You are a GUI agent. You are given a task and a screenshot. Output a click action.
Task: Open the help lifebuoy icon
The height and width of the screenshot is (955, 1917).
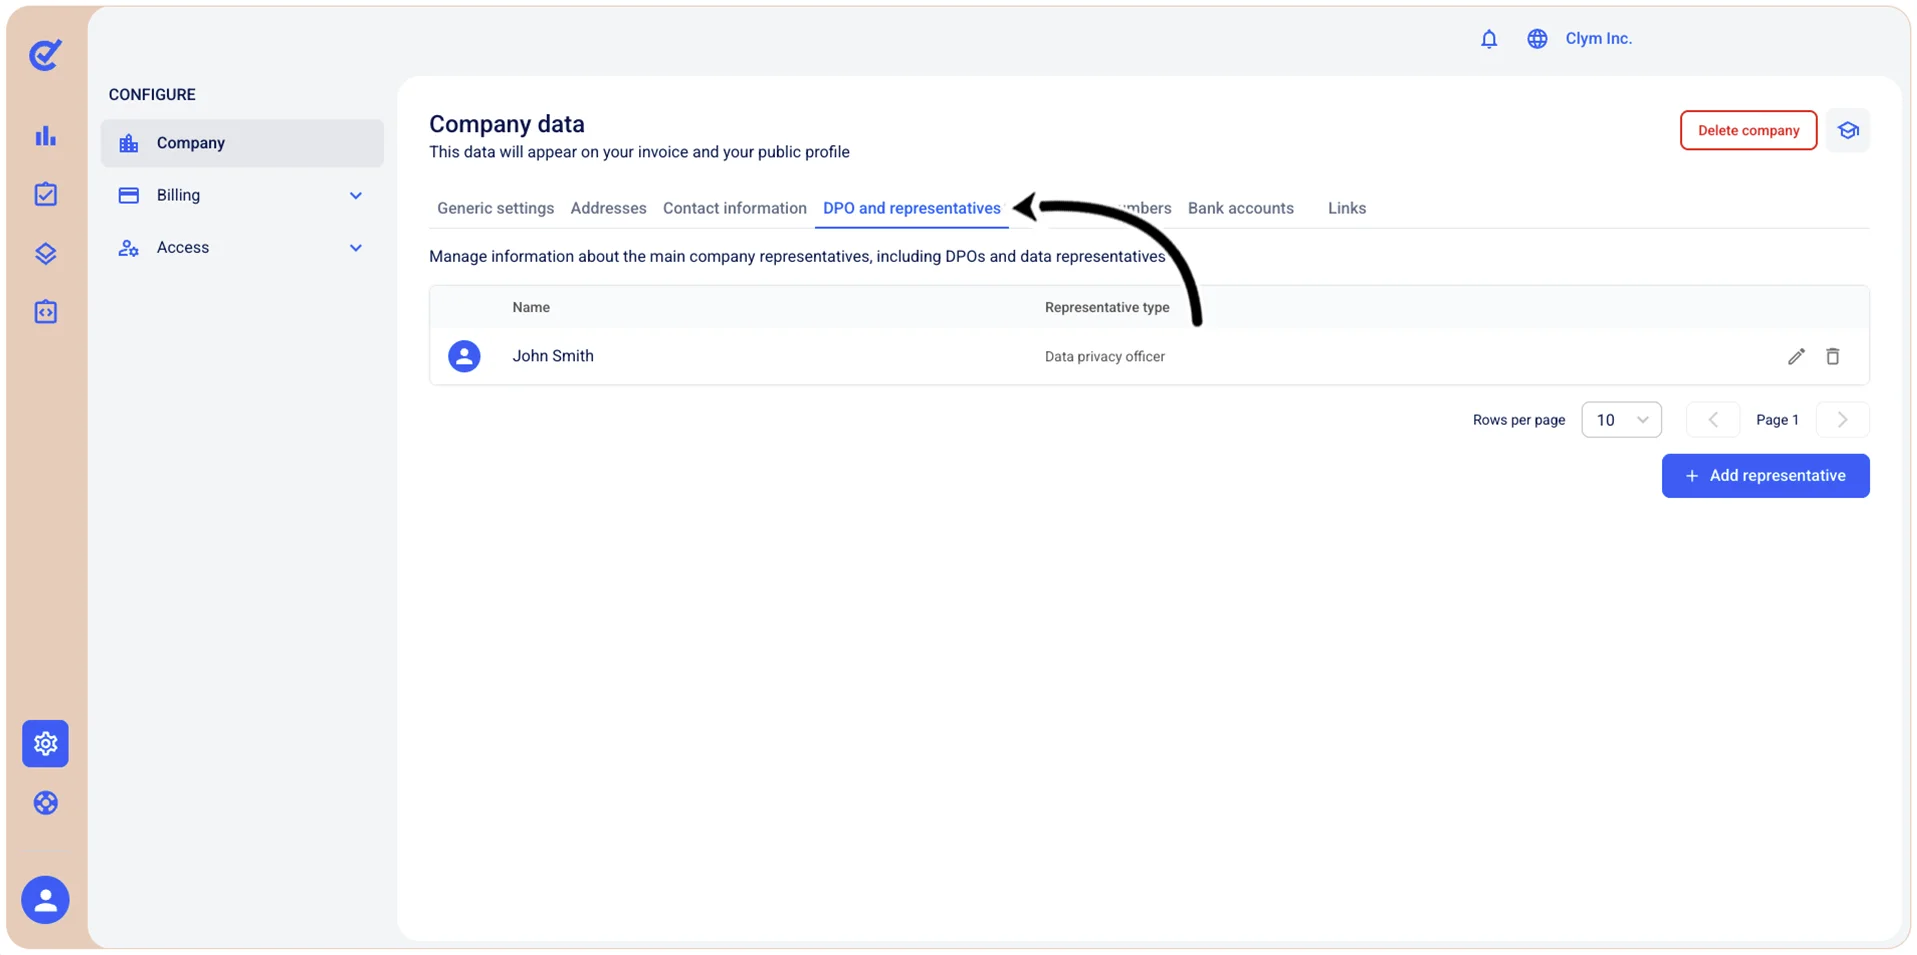[45, 803]
